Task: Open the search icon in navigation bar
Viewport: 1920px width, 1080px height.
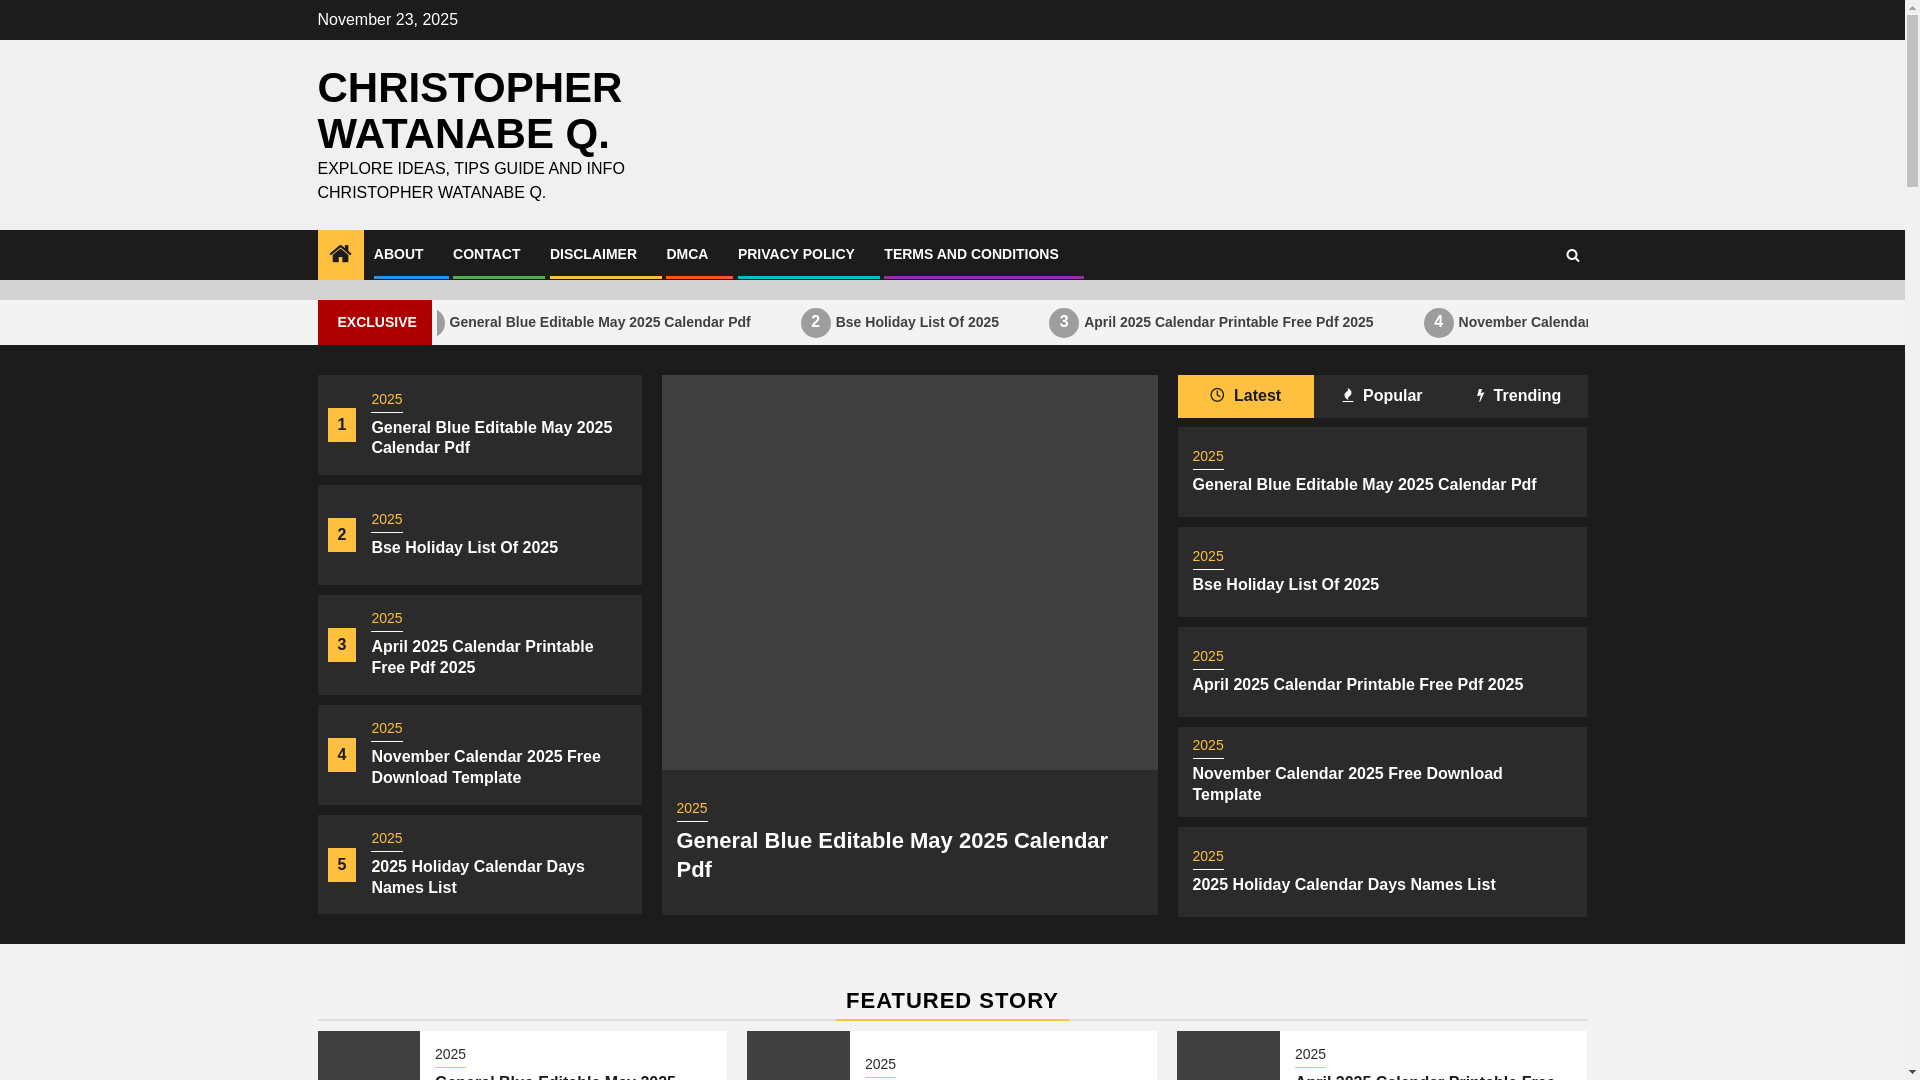Action: click(1572, 255)
